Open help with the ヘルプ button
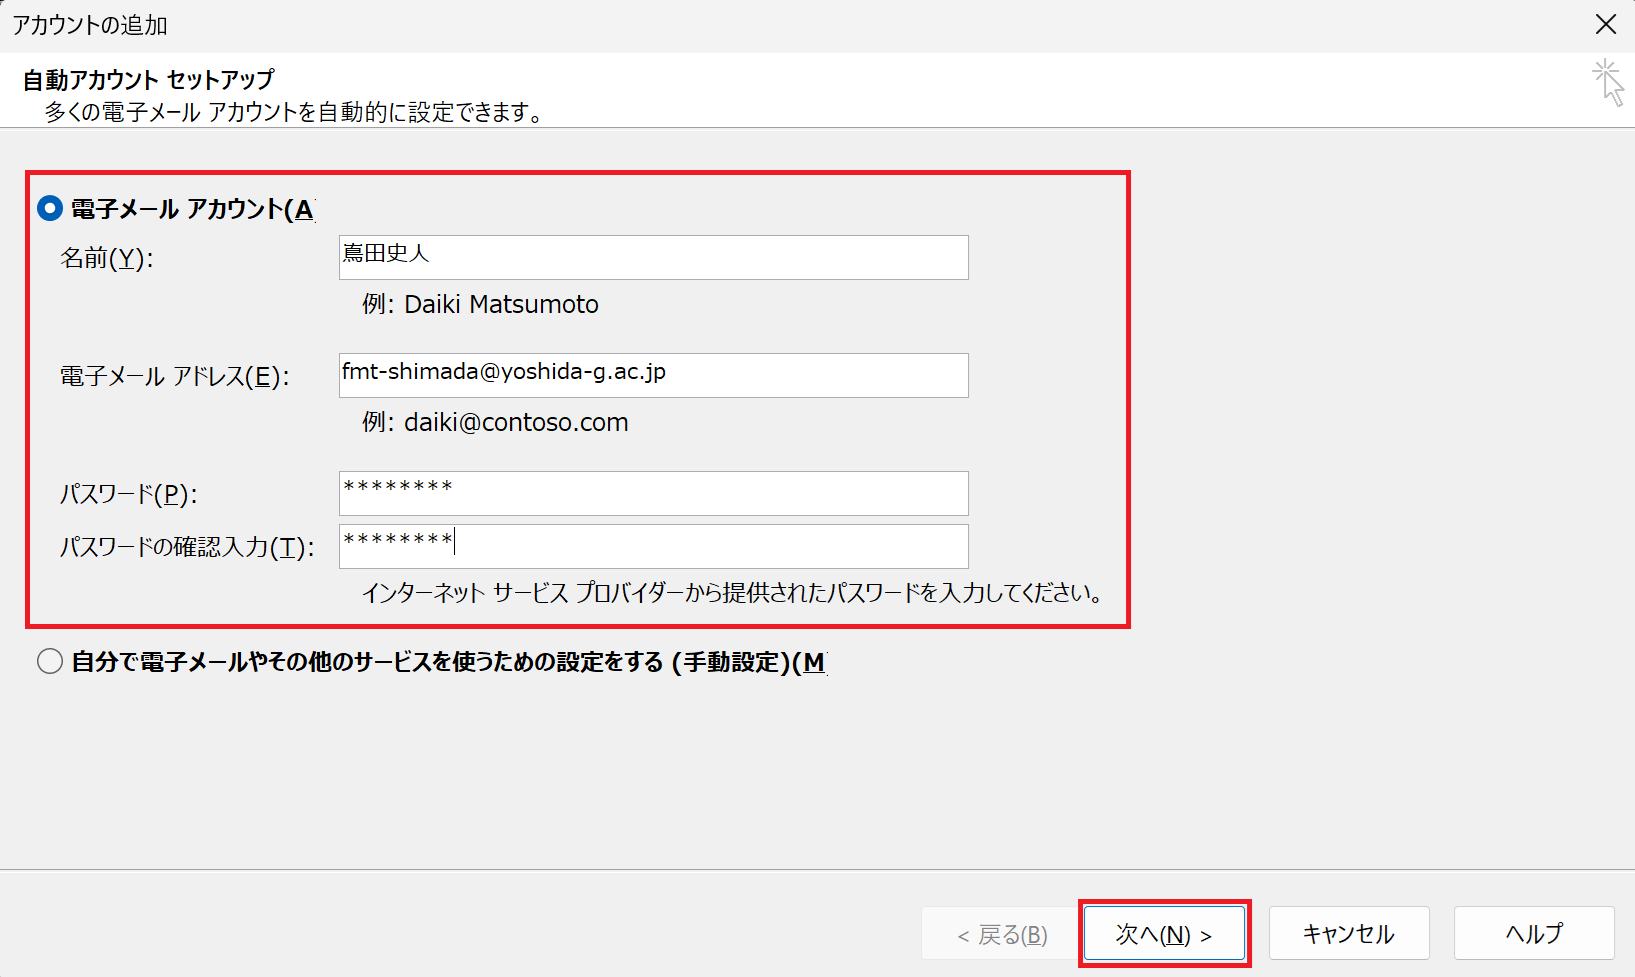The image size is (1635, 977). point(1533,933)
